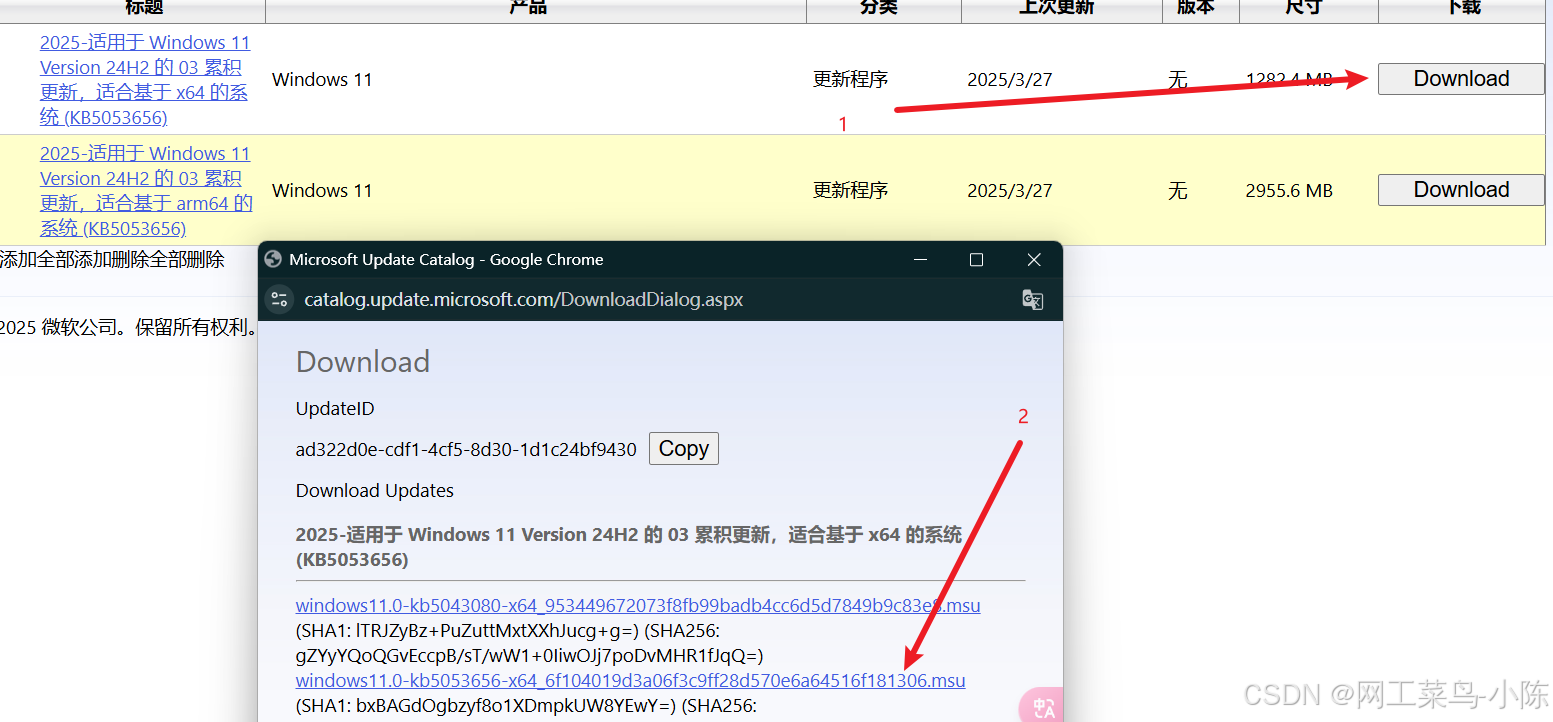The image size is (1553, 722).
Task: Click popup address bar URL field
Action: [x=524, y=299]
